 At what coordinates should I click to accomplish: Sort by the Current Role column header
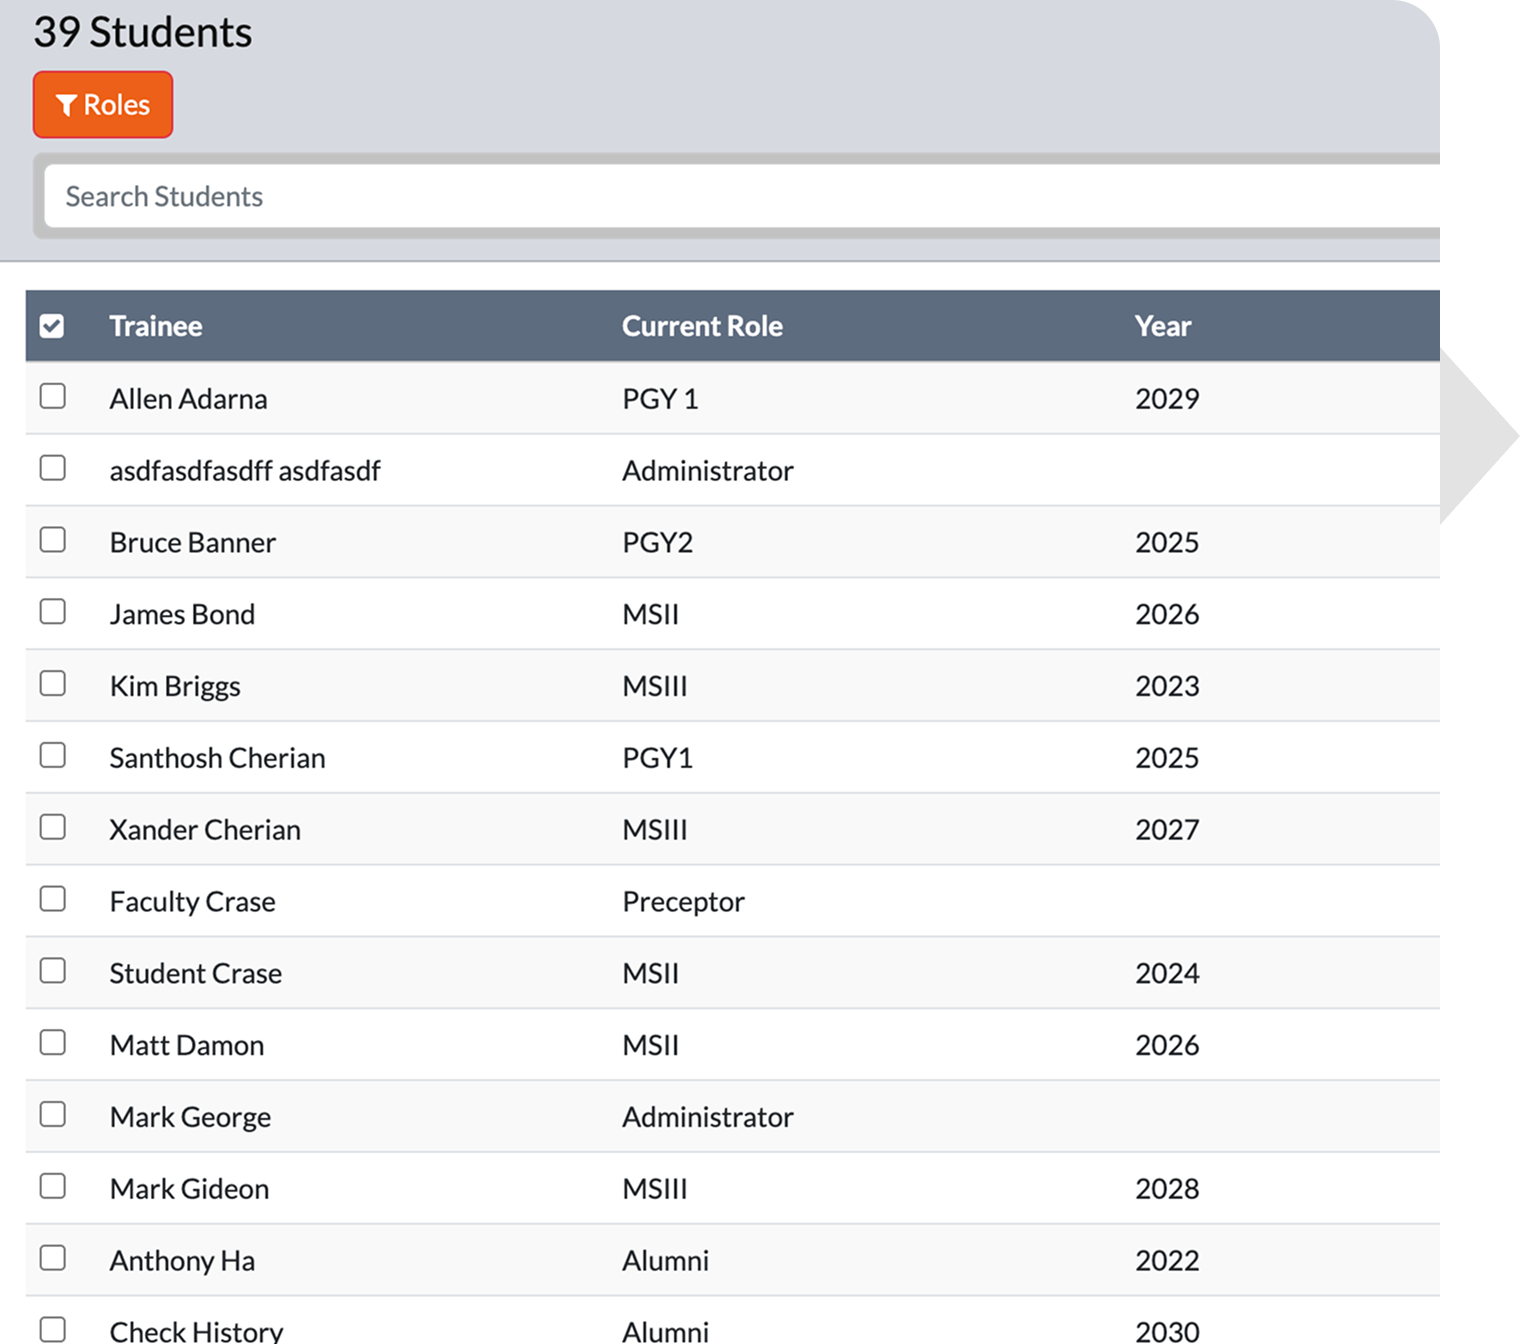coord(702,326)
